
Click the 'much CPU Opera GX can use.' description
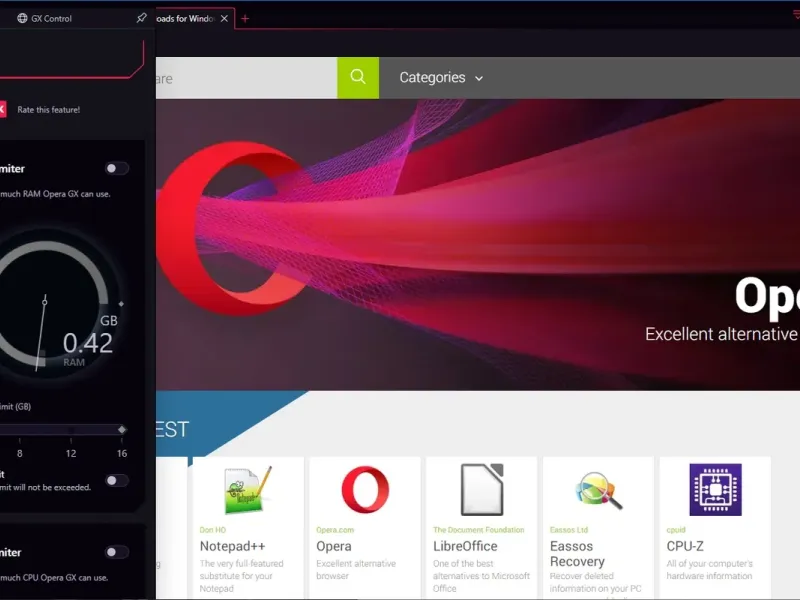[54, 578]
